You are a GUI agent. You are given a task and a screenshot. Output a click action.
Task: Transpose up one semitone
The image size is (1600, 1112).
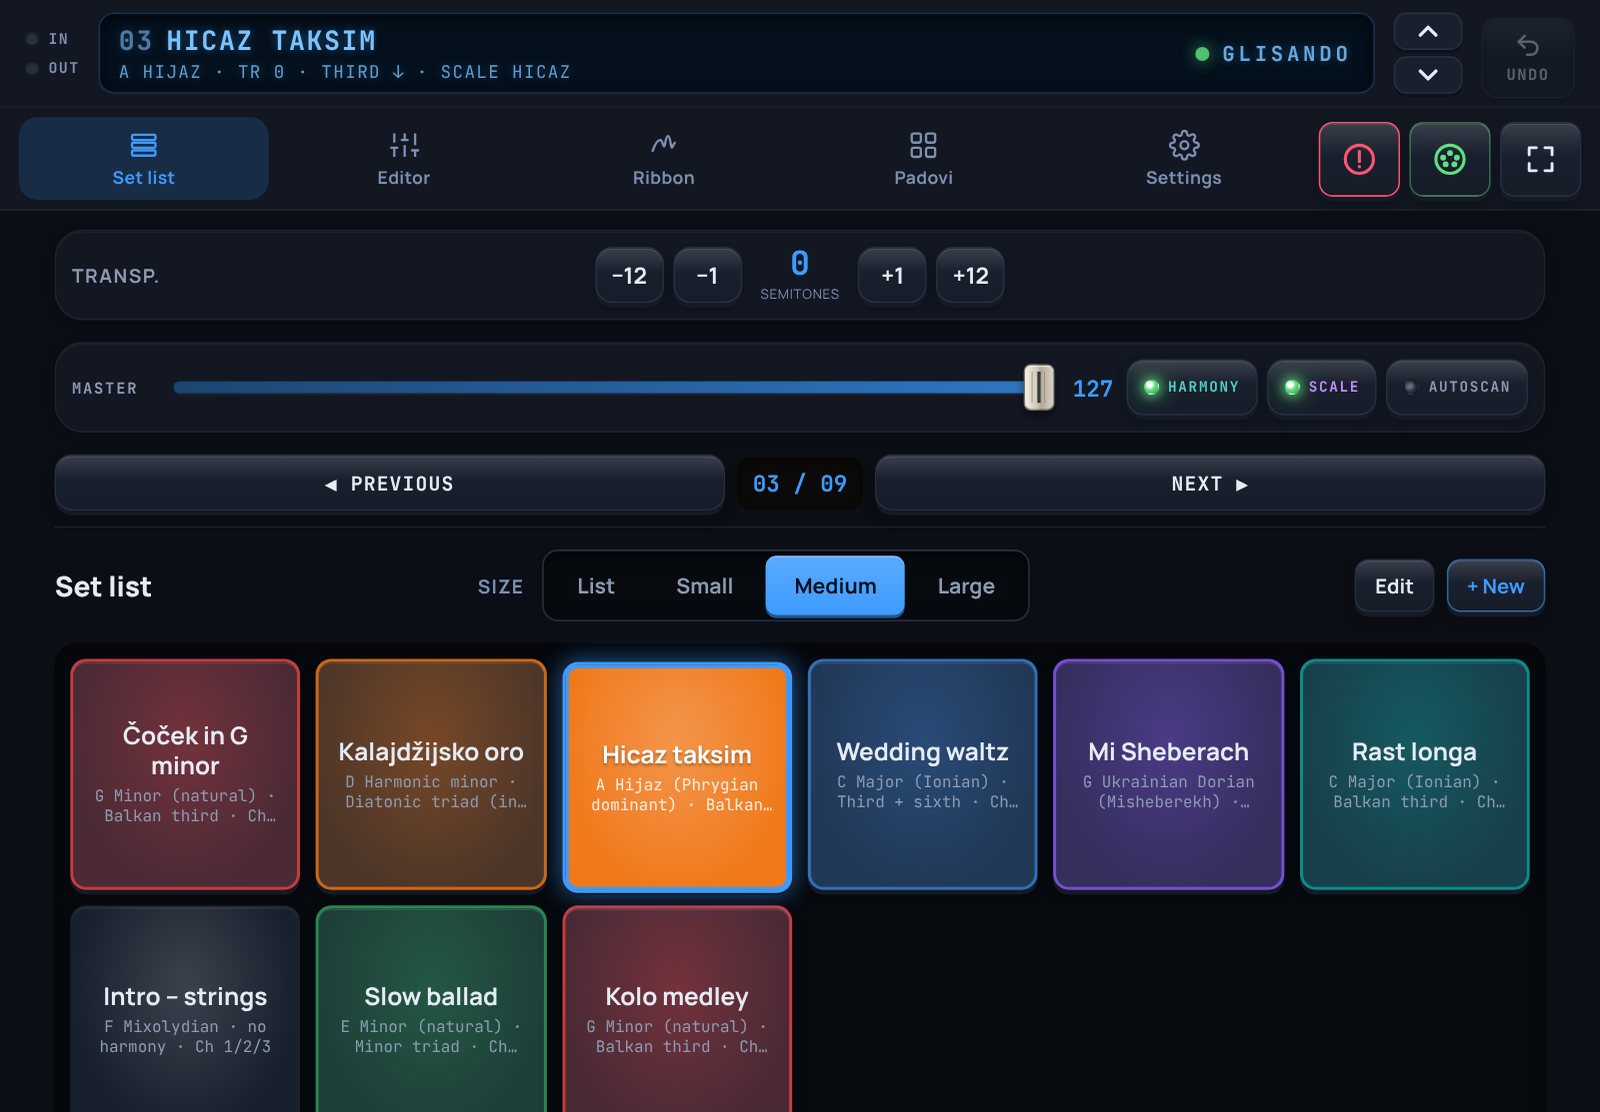click(x=892, y=276)
